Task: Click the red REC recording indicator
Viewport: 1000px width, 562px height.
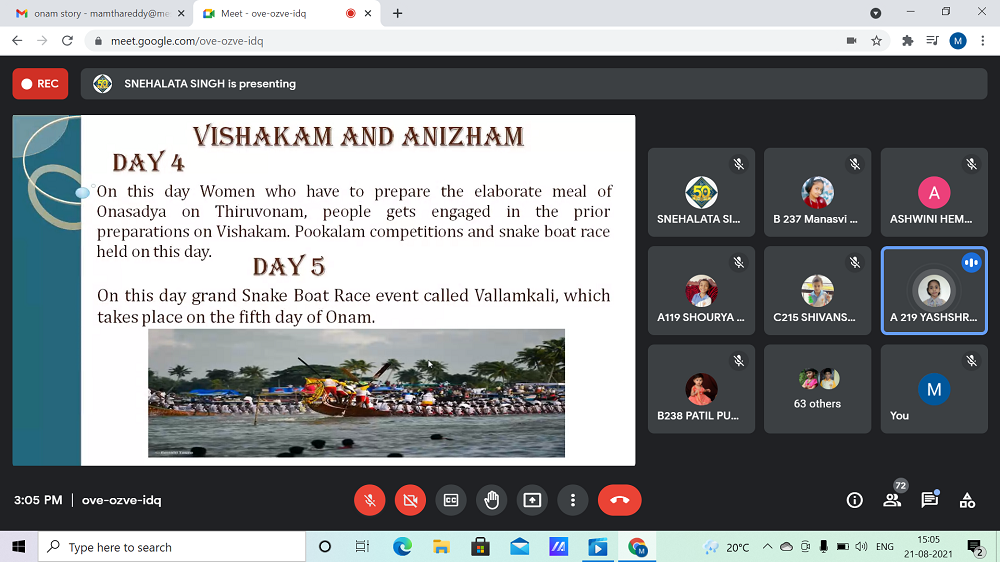Action: coord(40,84)
